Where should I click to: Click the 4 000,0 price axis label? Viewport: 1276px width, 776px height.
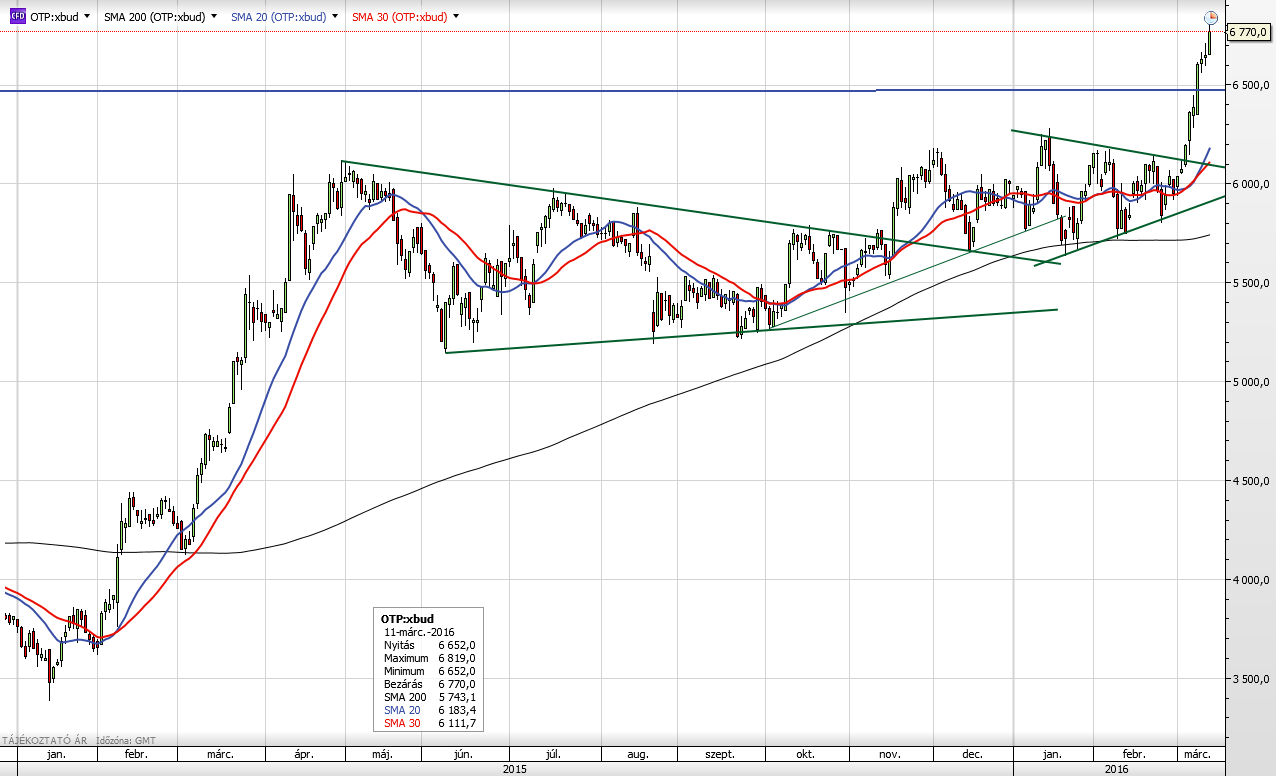pos(1250,580)
